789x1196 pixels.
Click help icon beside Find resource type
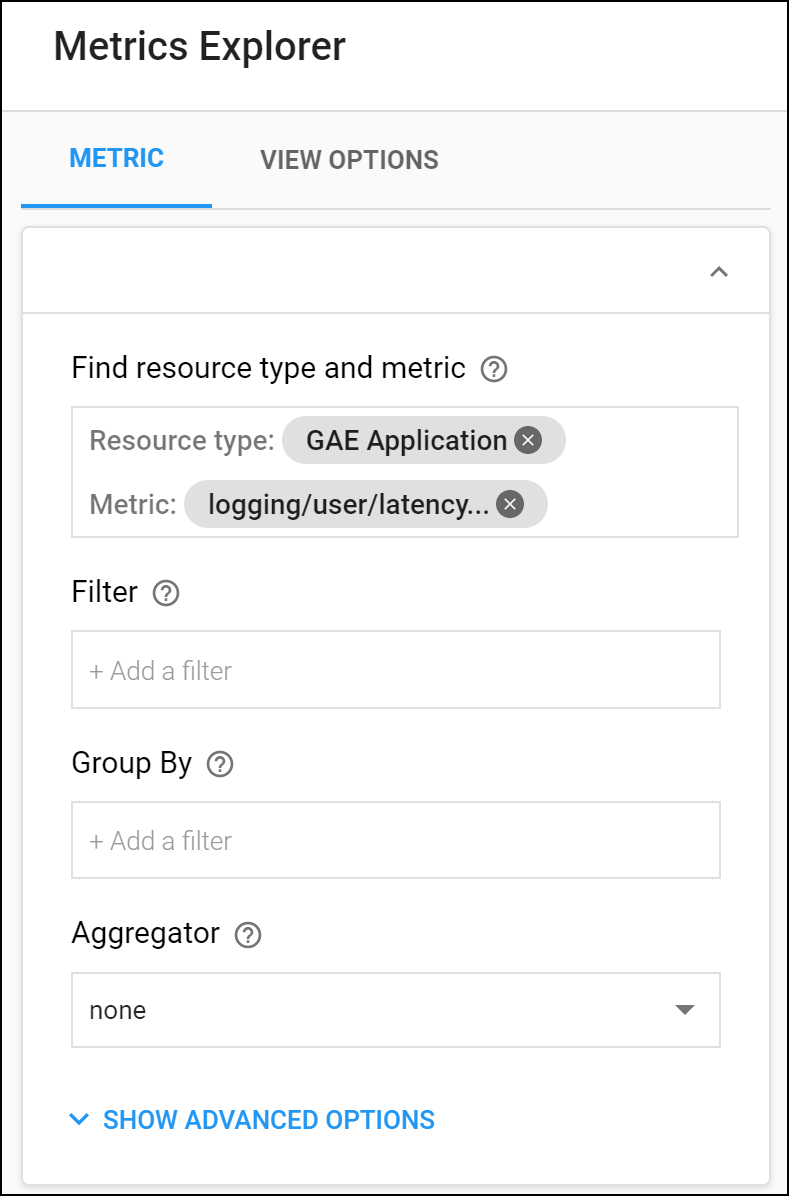tap(494, 370)
